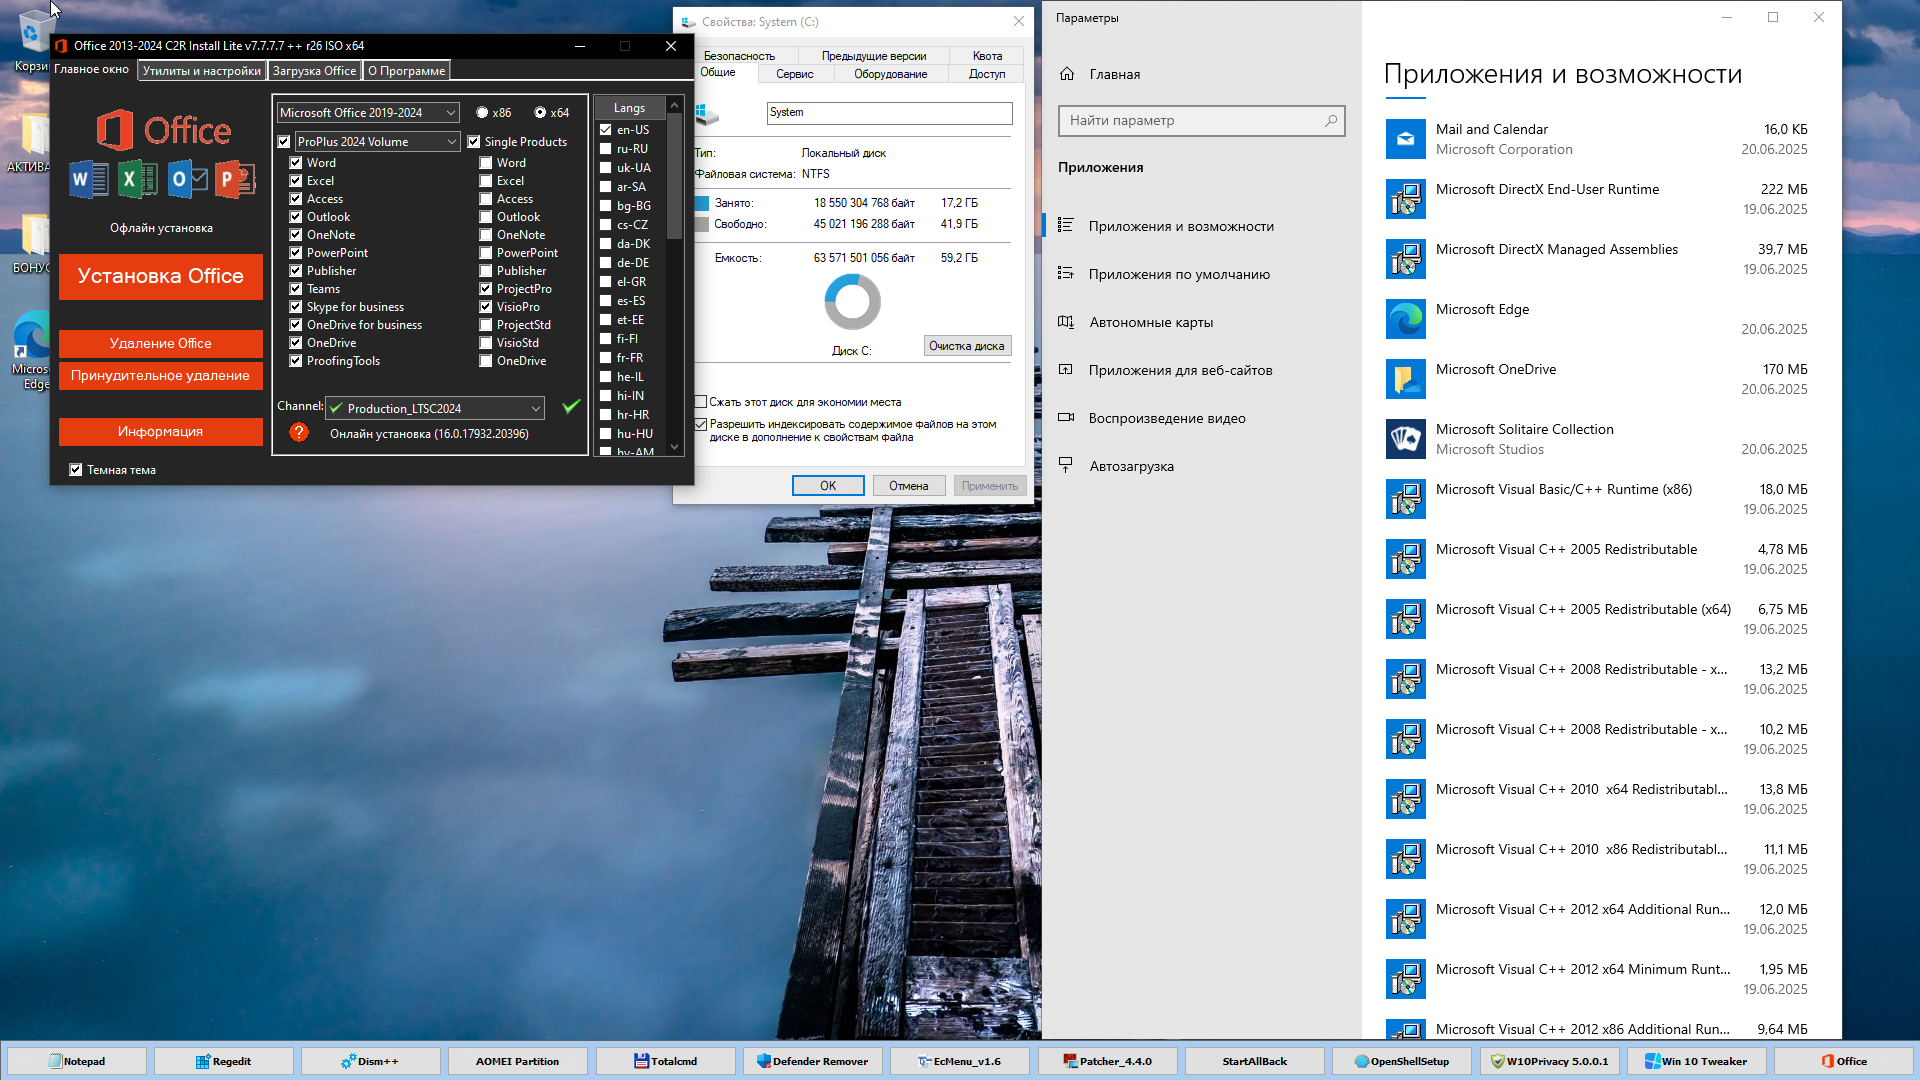The width and height of the screenshot is (1920, 1080).
Task: Click the Install Office (Установка Office) button
Action: pyautogui.click(x=161, y=276)
